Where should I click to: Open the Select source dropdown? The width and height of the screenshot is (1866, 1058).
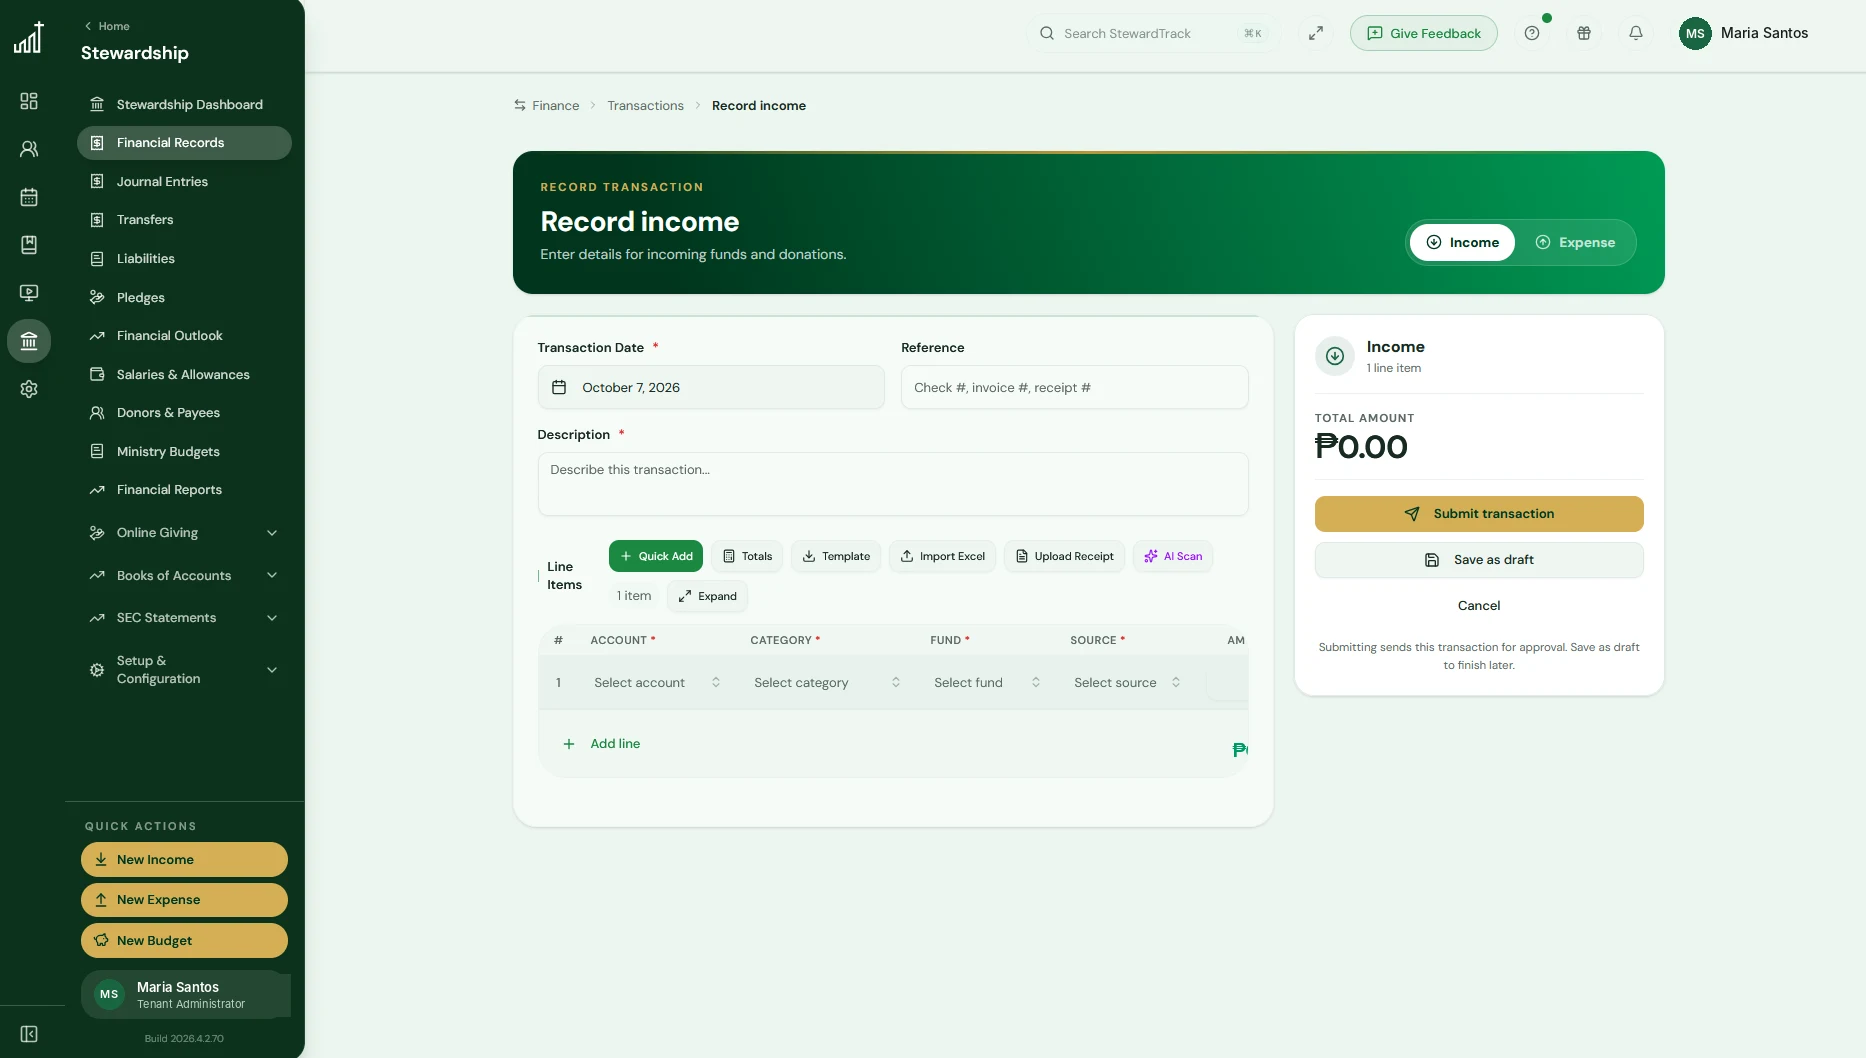(1127, 682)
